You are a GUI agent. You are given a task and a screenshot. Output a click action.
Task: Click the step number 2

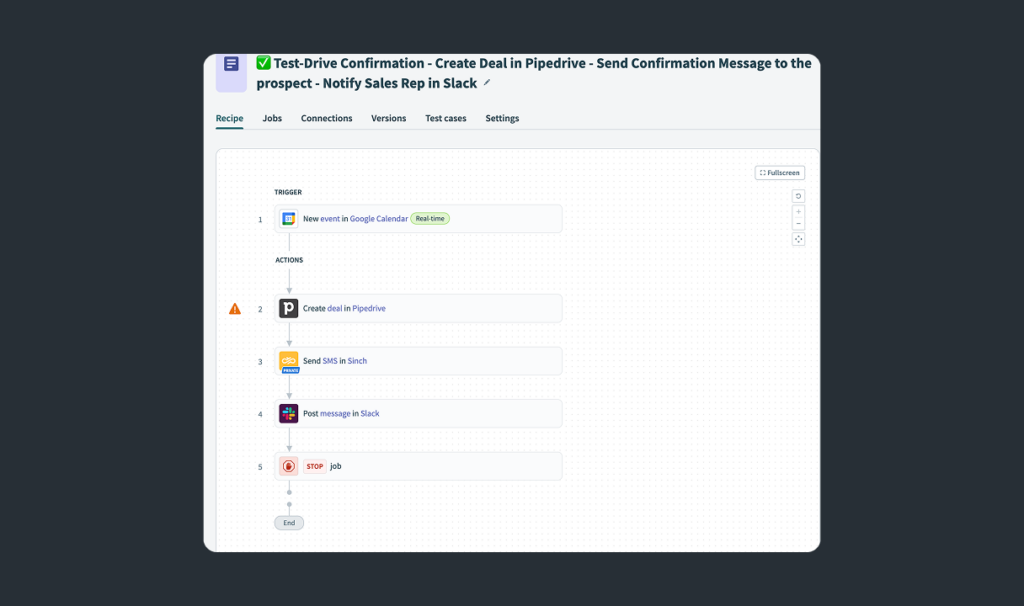[x=260, y=309]
